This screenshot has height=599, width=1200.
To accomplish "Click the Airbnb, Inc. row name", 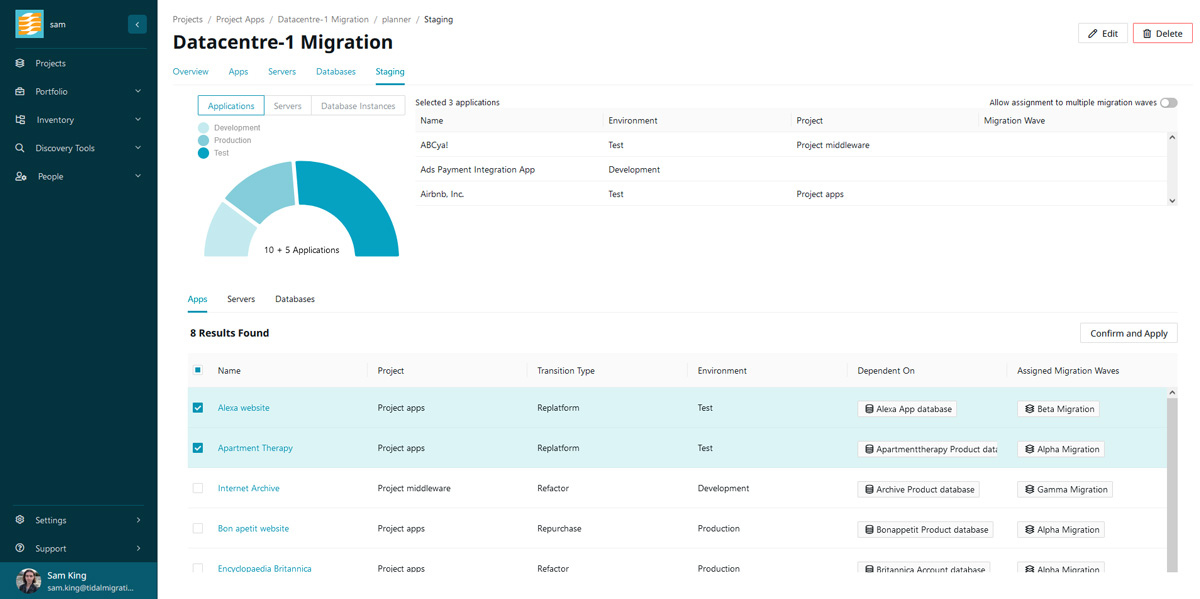I will coord(442,194).
